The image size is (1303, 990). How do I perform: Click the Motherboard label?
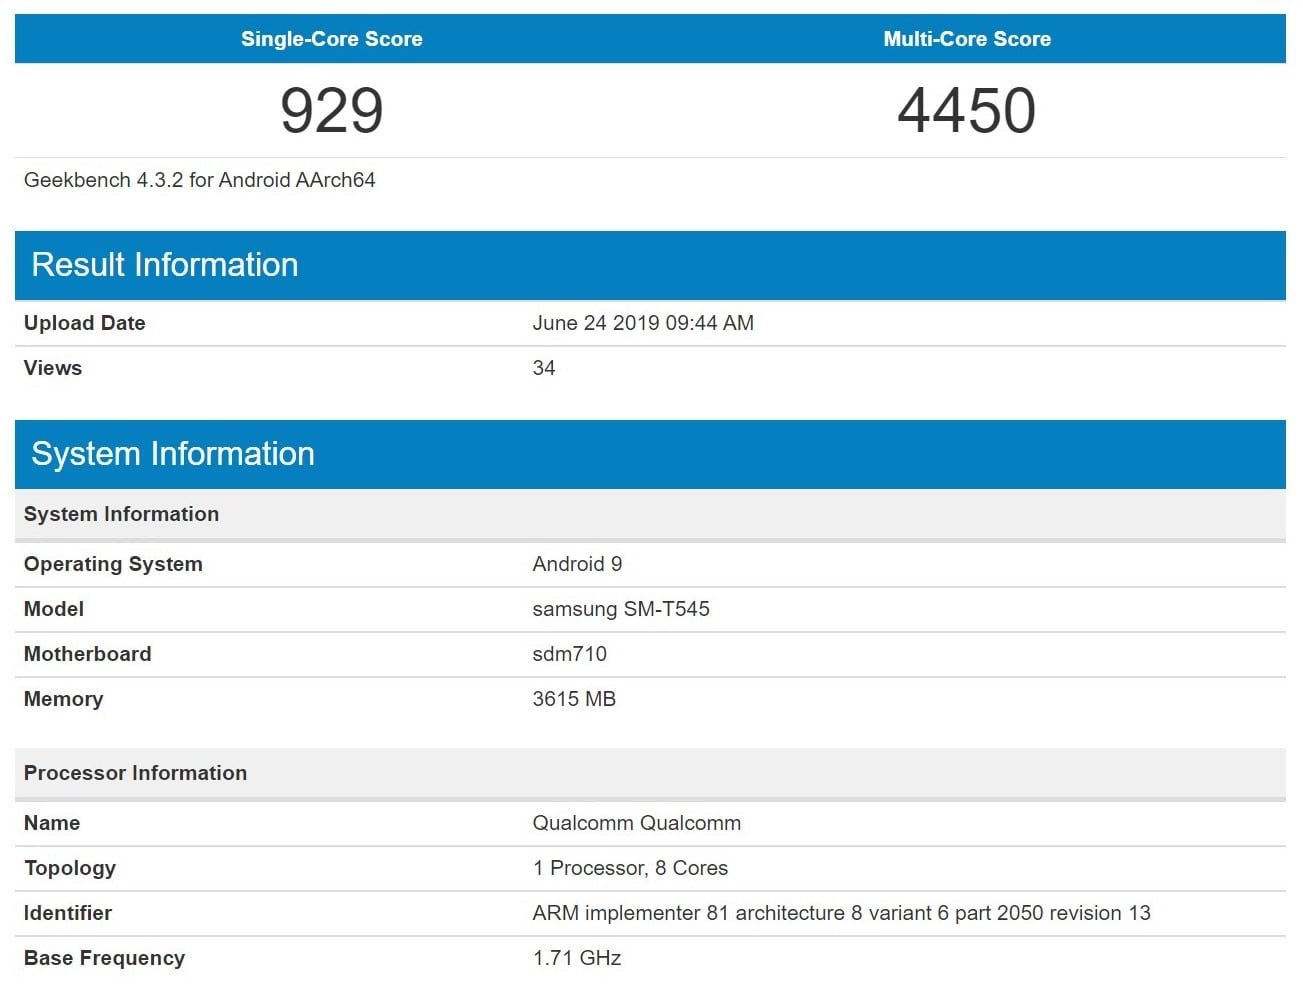pos(88,654)
